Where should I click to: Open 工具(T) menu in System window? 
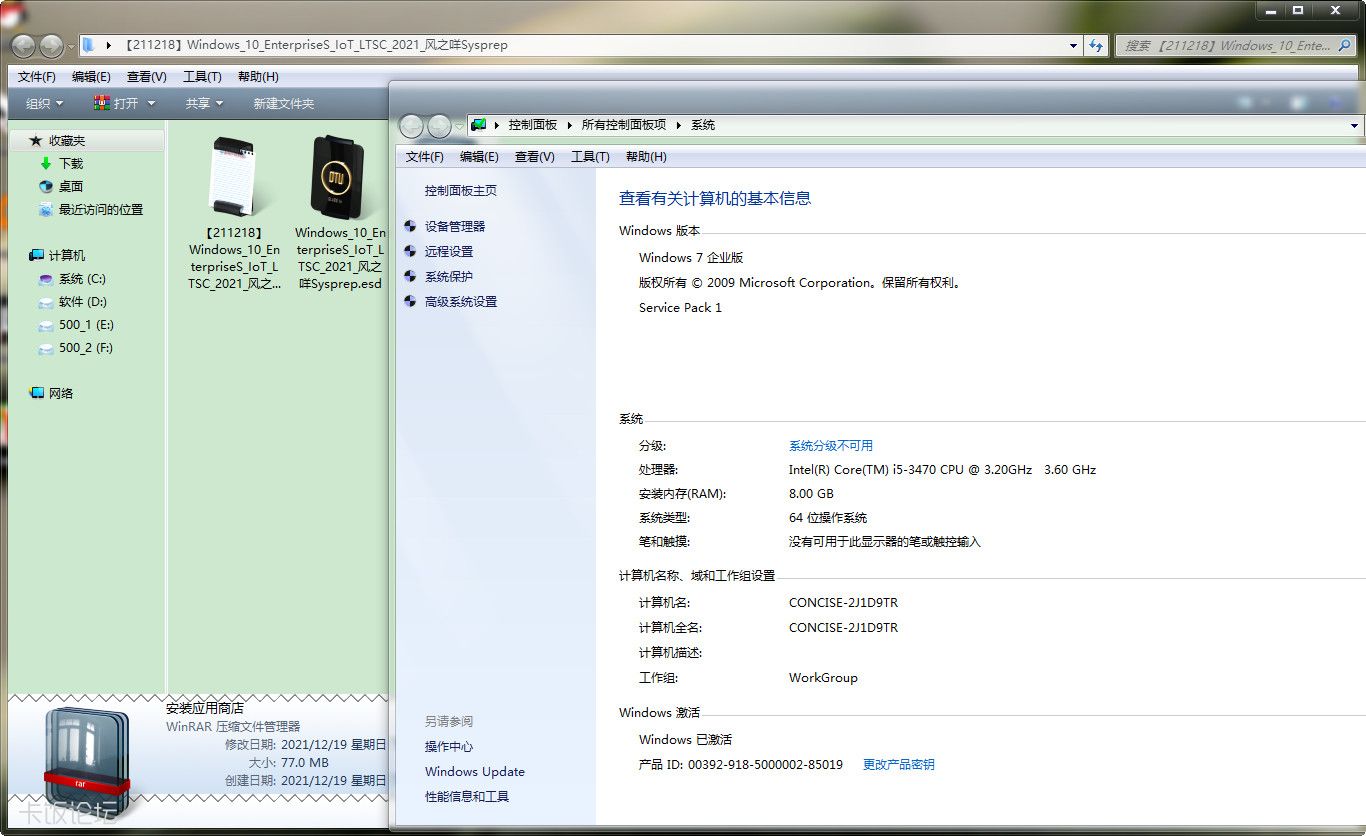point(590,157)
